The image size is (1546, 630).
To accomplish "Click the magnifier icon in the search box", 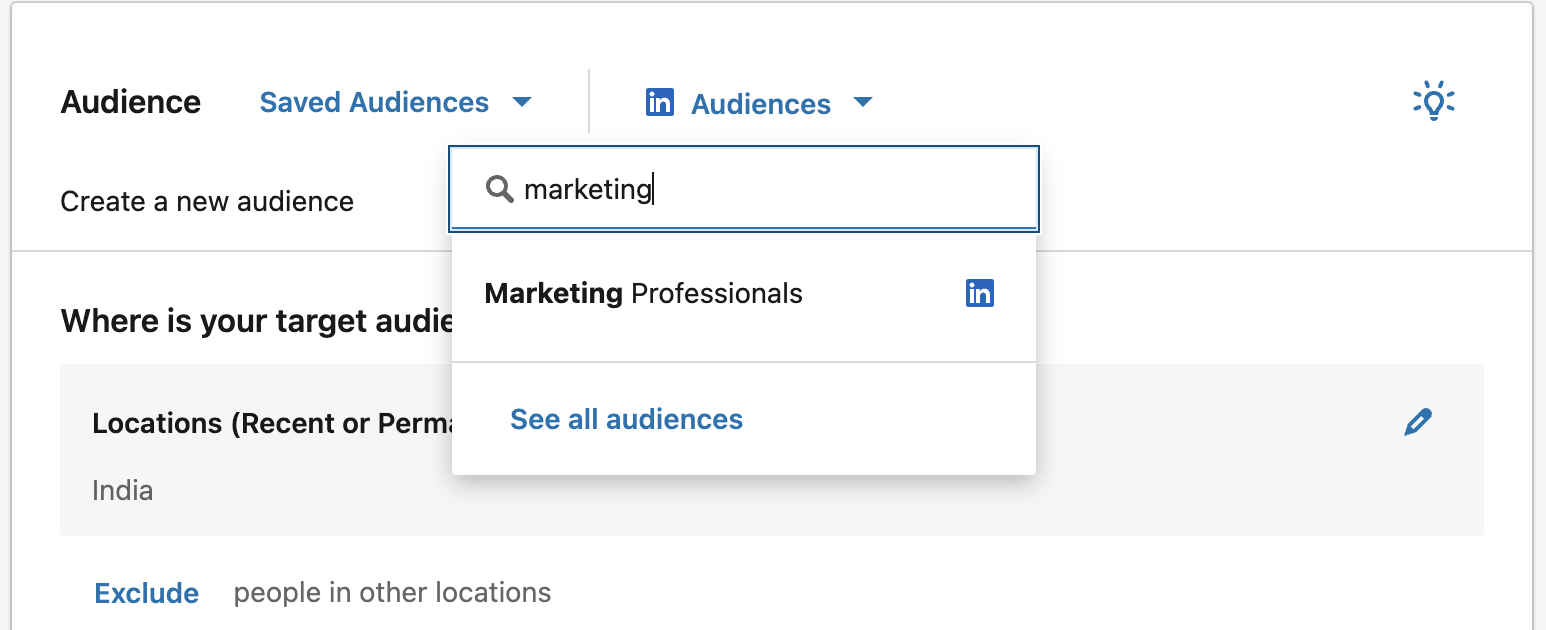I will (x=499, y=188).
